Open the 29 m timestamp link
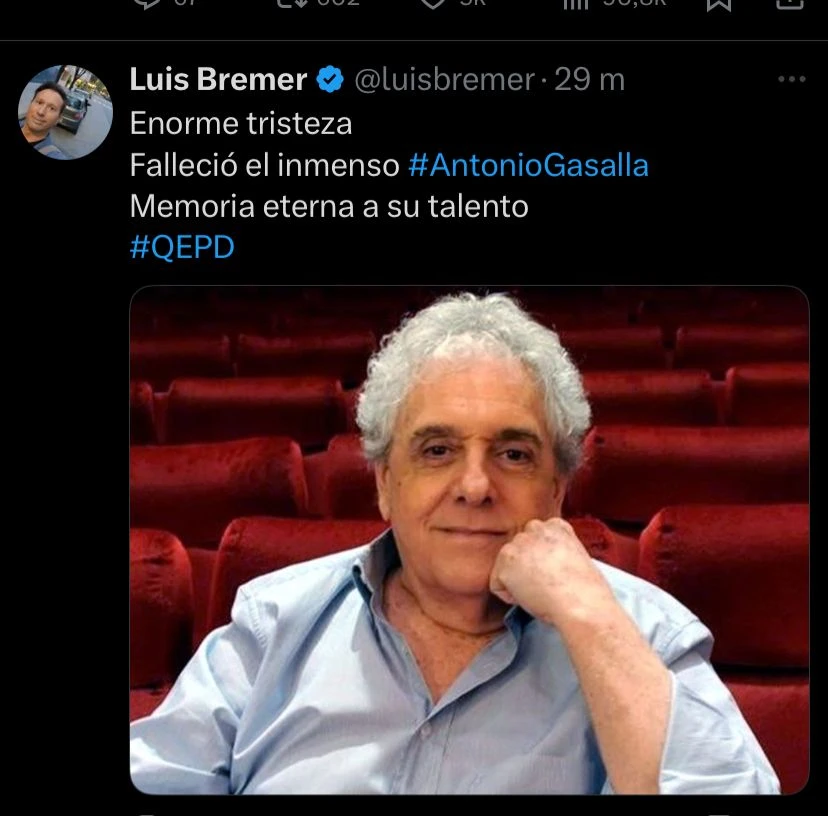Viewport: 828px width, 816px height. click(x=589, y=80)
